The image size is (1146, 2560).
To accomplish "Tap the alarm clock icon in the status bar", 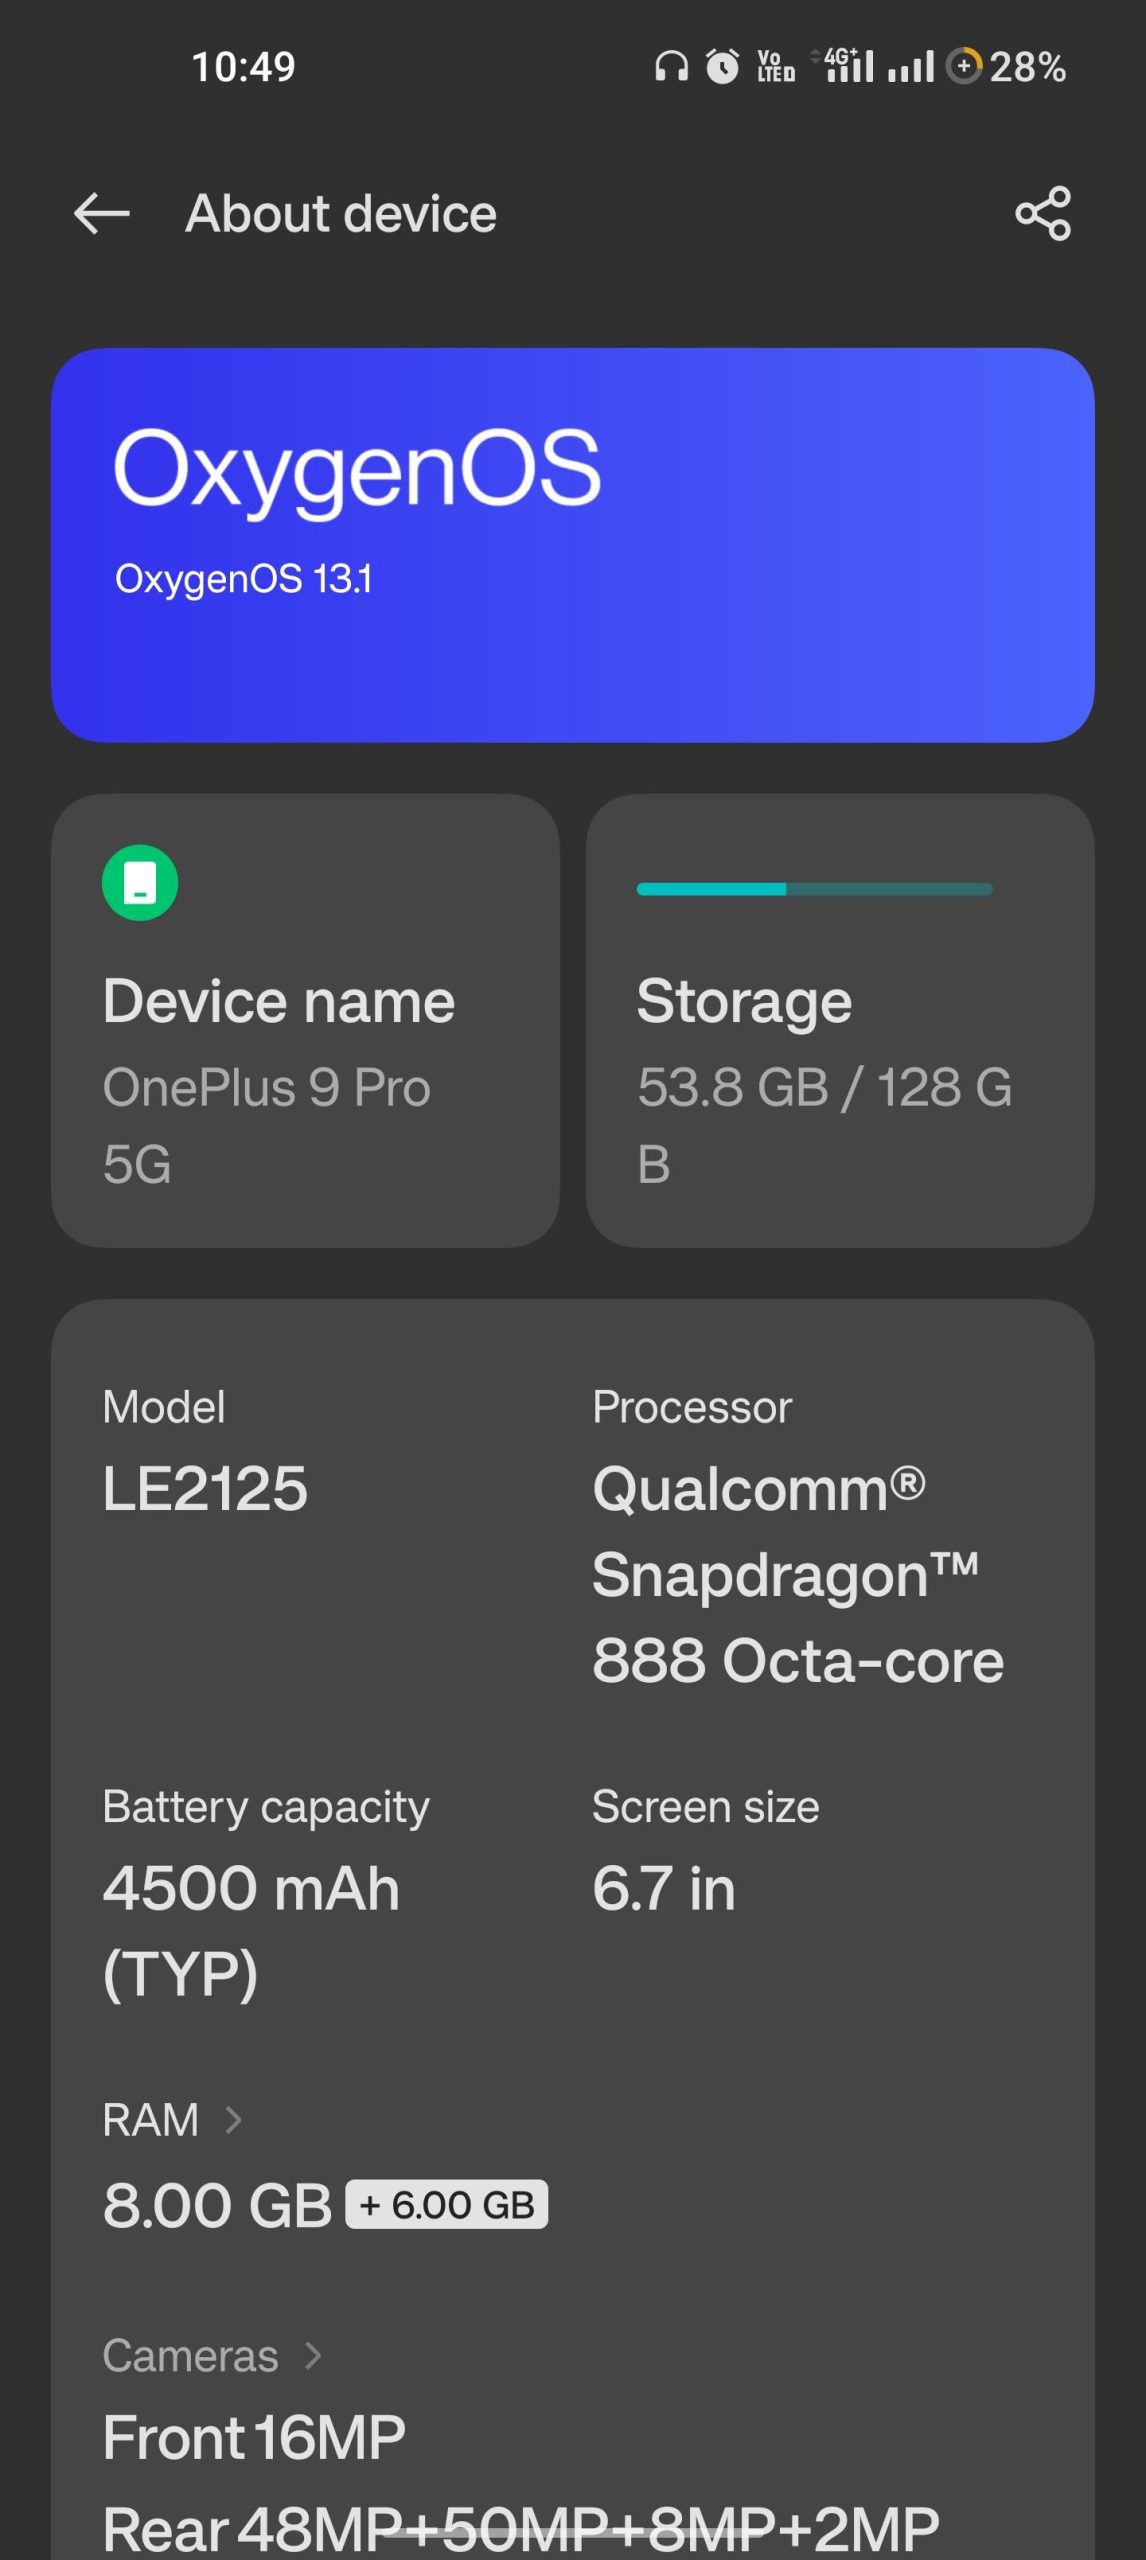I will pyautogui.click(x=723, y=64).
